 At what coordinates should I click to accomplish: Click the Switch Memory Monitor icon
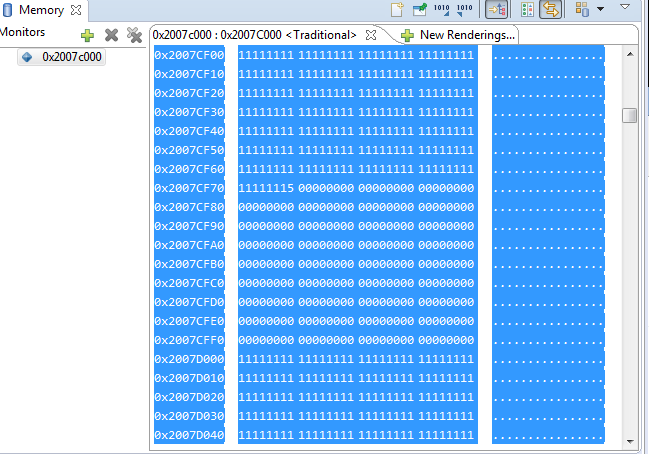582,9
